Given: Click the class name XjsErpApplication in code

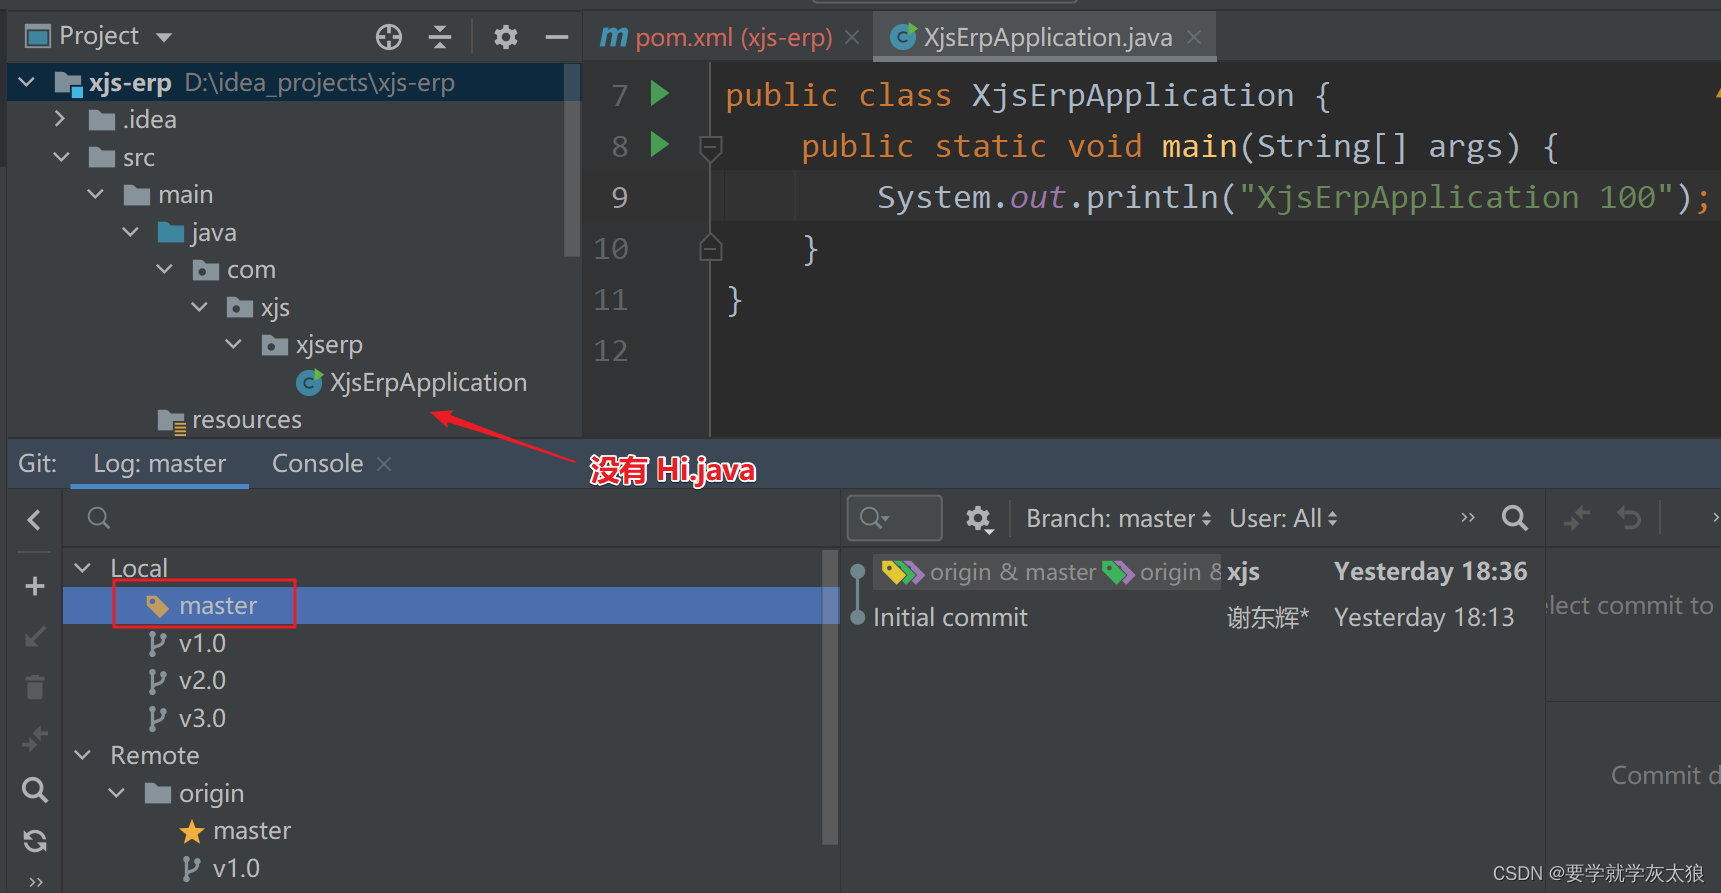Looking at the screenshot, I should [1133, 96].
